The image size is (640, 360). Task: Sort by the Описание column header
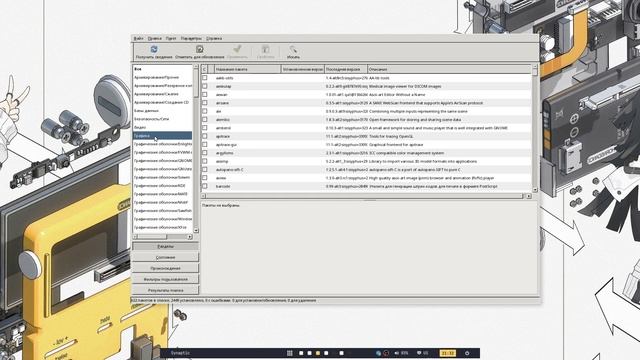pos(449,69)
